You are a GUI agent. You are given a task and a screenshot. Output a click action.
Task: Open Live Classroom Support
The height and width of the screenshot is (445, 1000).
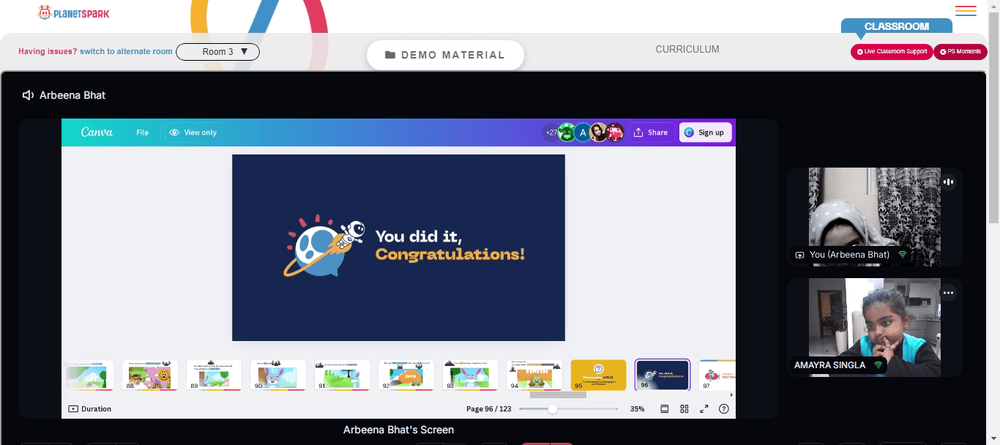pos(892,52)
